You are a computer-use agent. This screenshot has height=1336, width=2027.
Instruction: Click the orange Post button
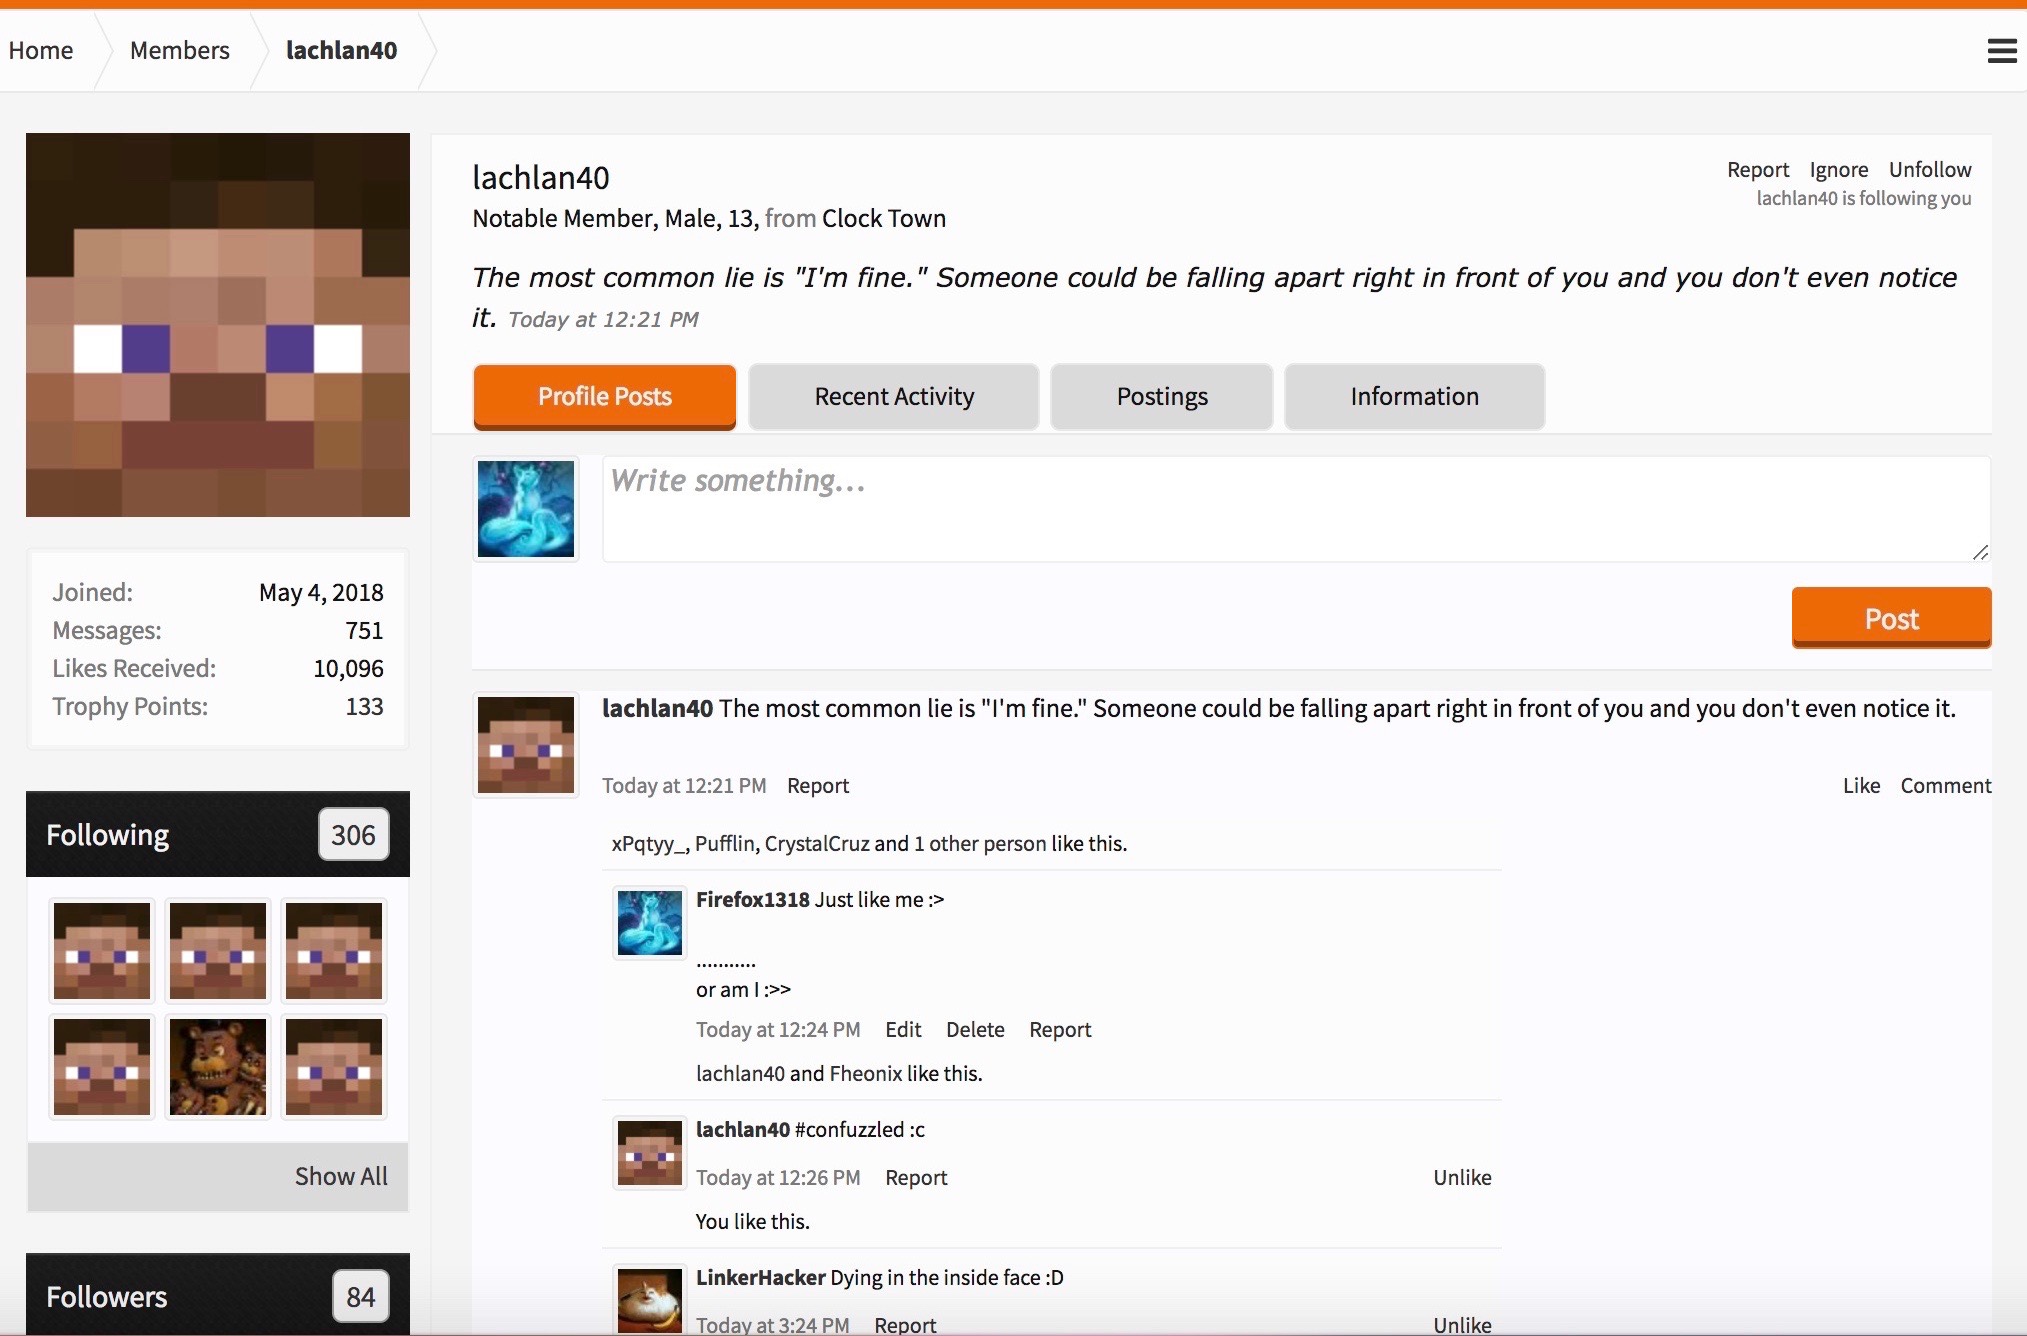click(x=1891, y=618)
